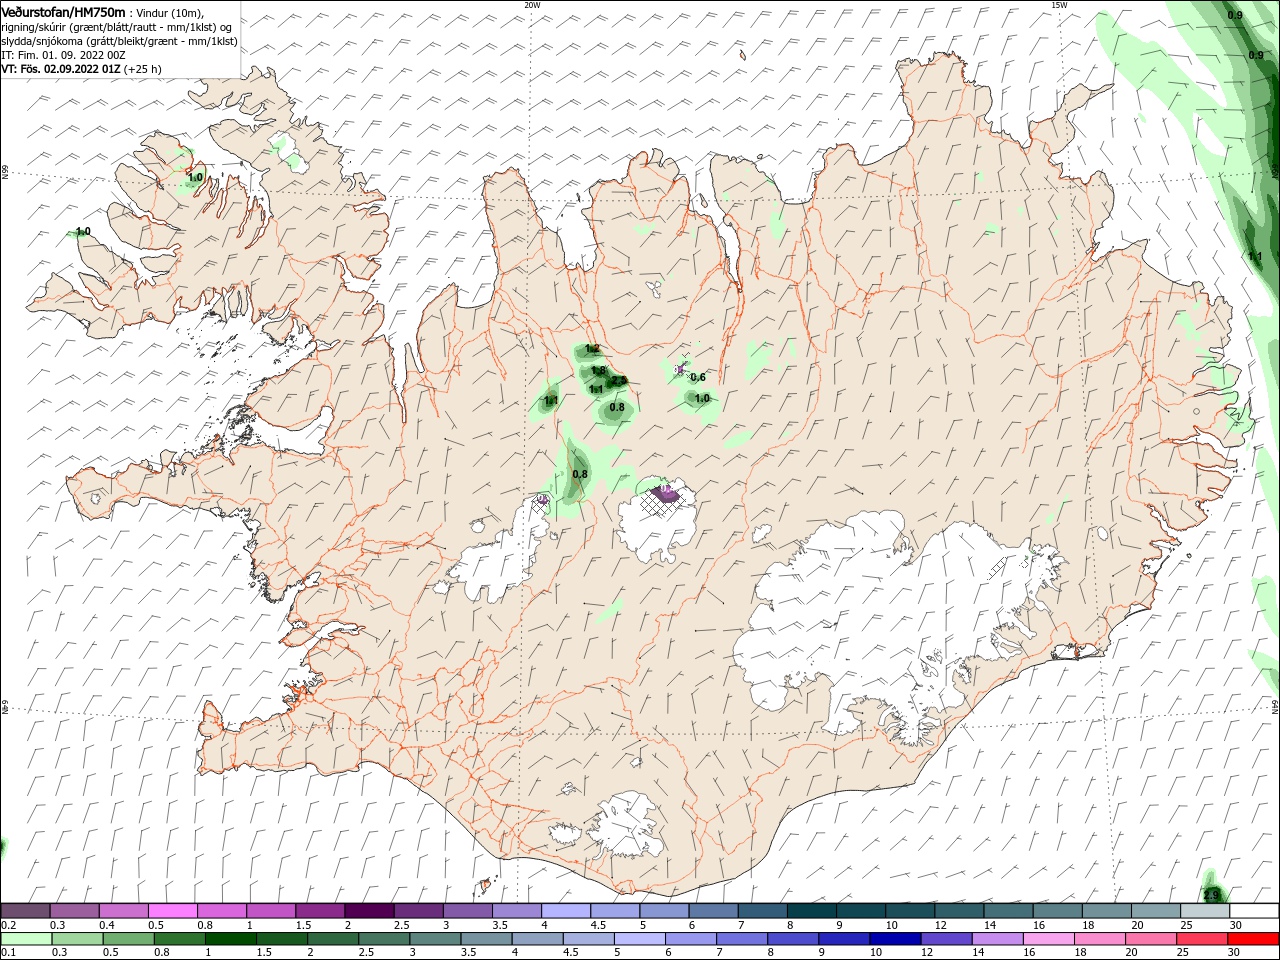Click the '0.1' label under the bottom legend row
This screenshot has width=1280, height=960.
8,952
